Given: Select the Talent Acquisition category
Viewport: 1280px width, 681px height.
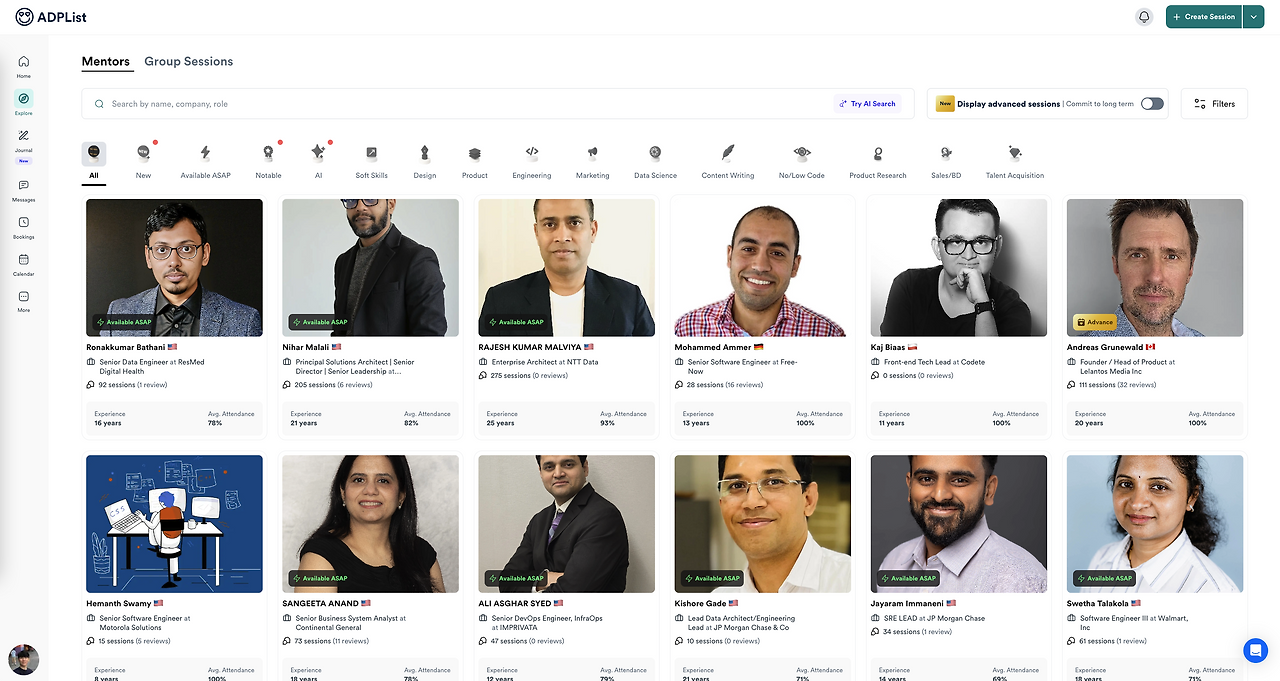Looking at the screenshot, I should coord(1015,161).
